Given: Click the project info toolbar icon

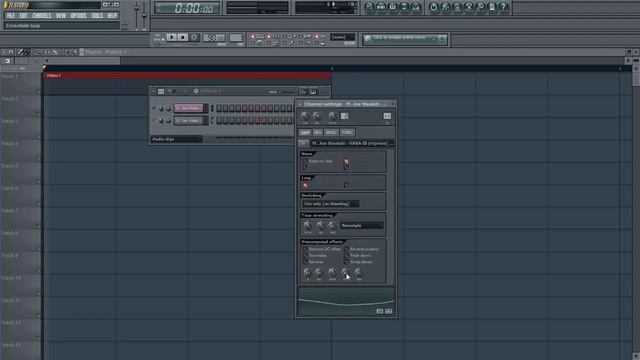Looking at the screenshot, I should pyautogui.click(x=492, y=7).
